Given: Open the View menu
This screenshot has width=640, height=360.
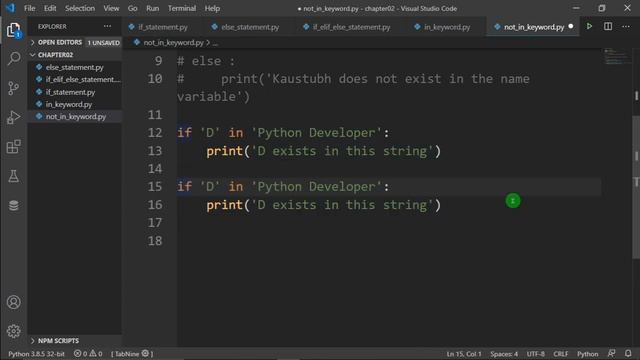Looking at the screenshot, I should coord(111,8).
